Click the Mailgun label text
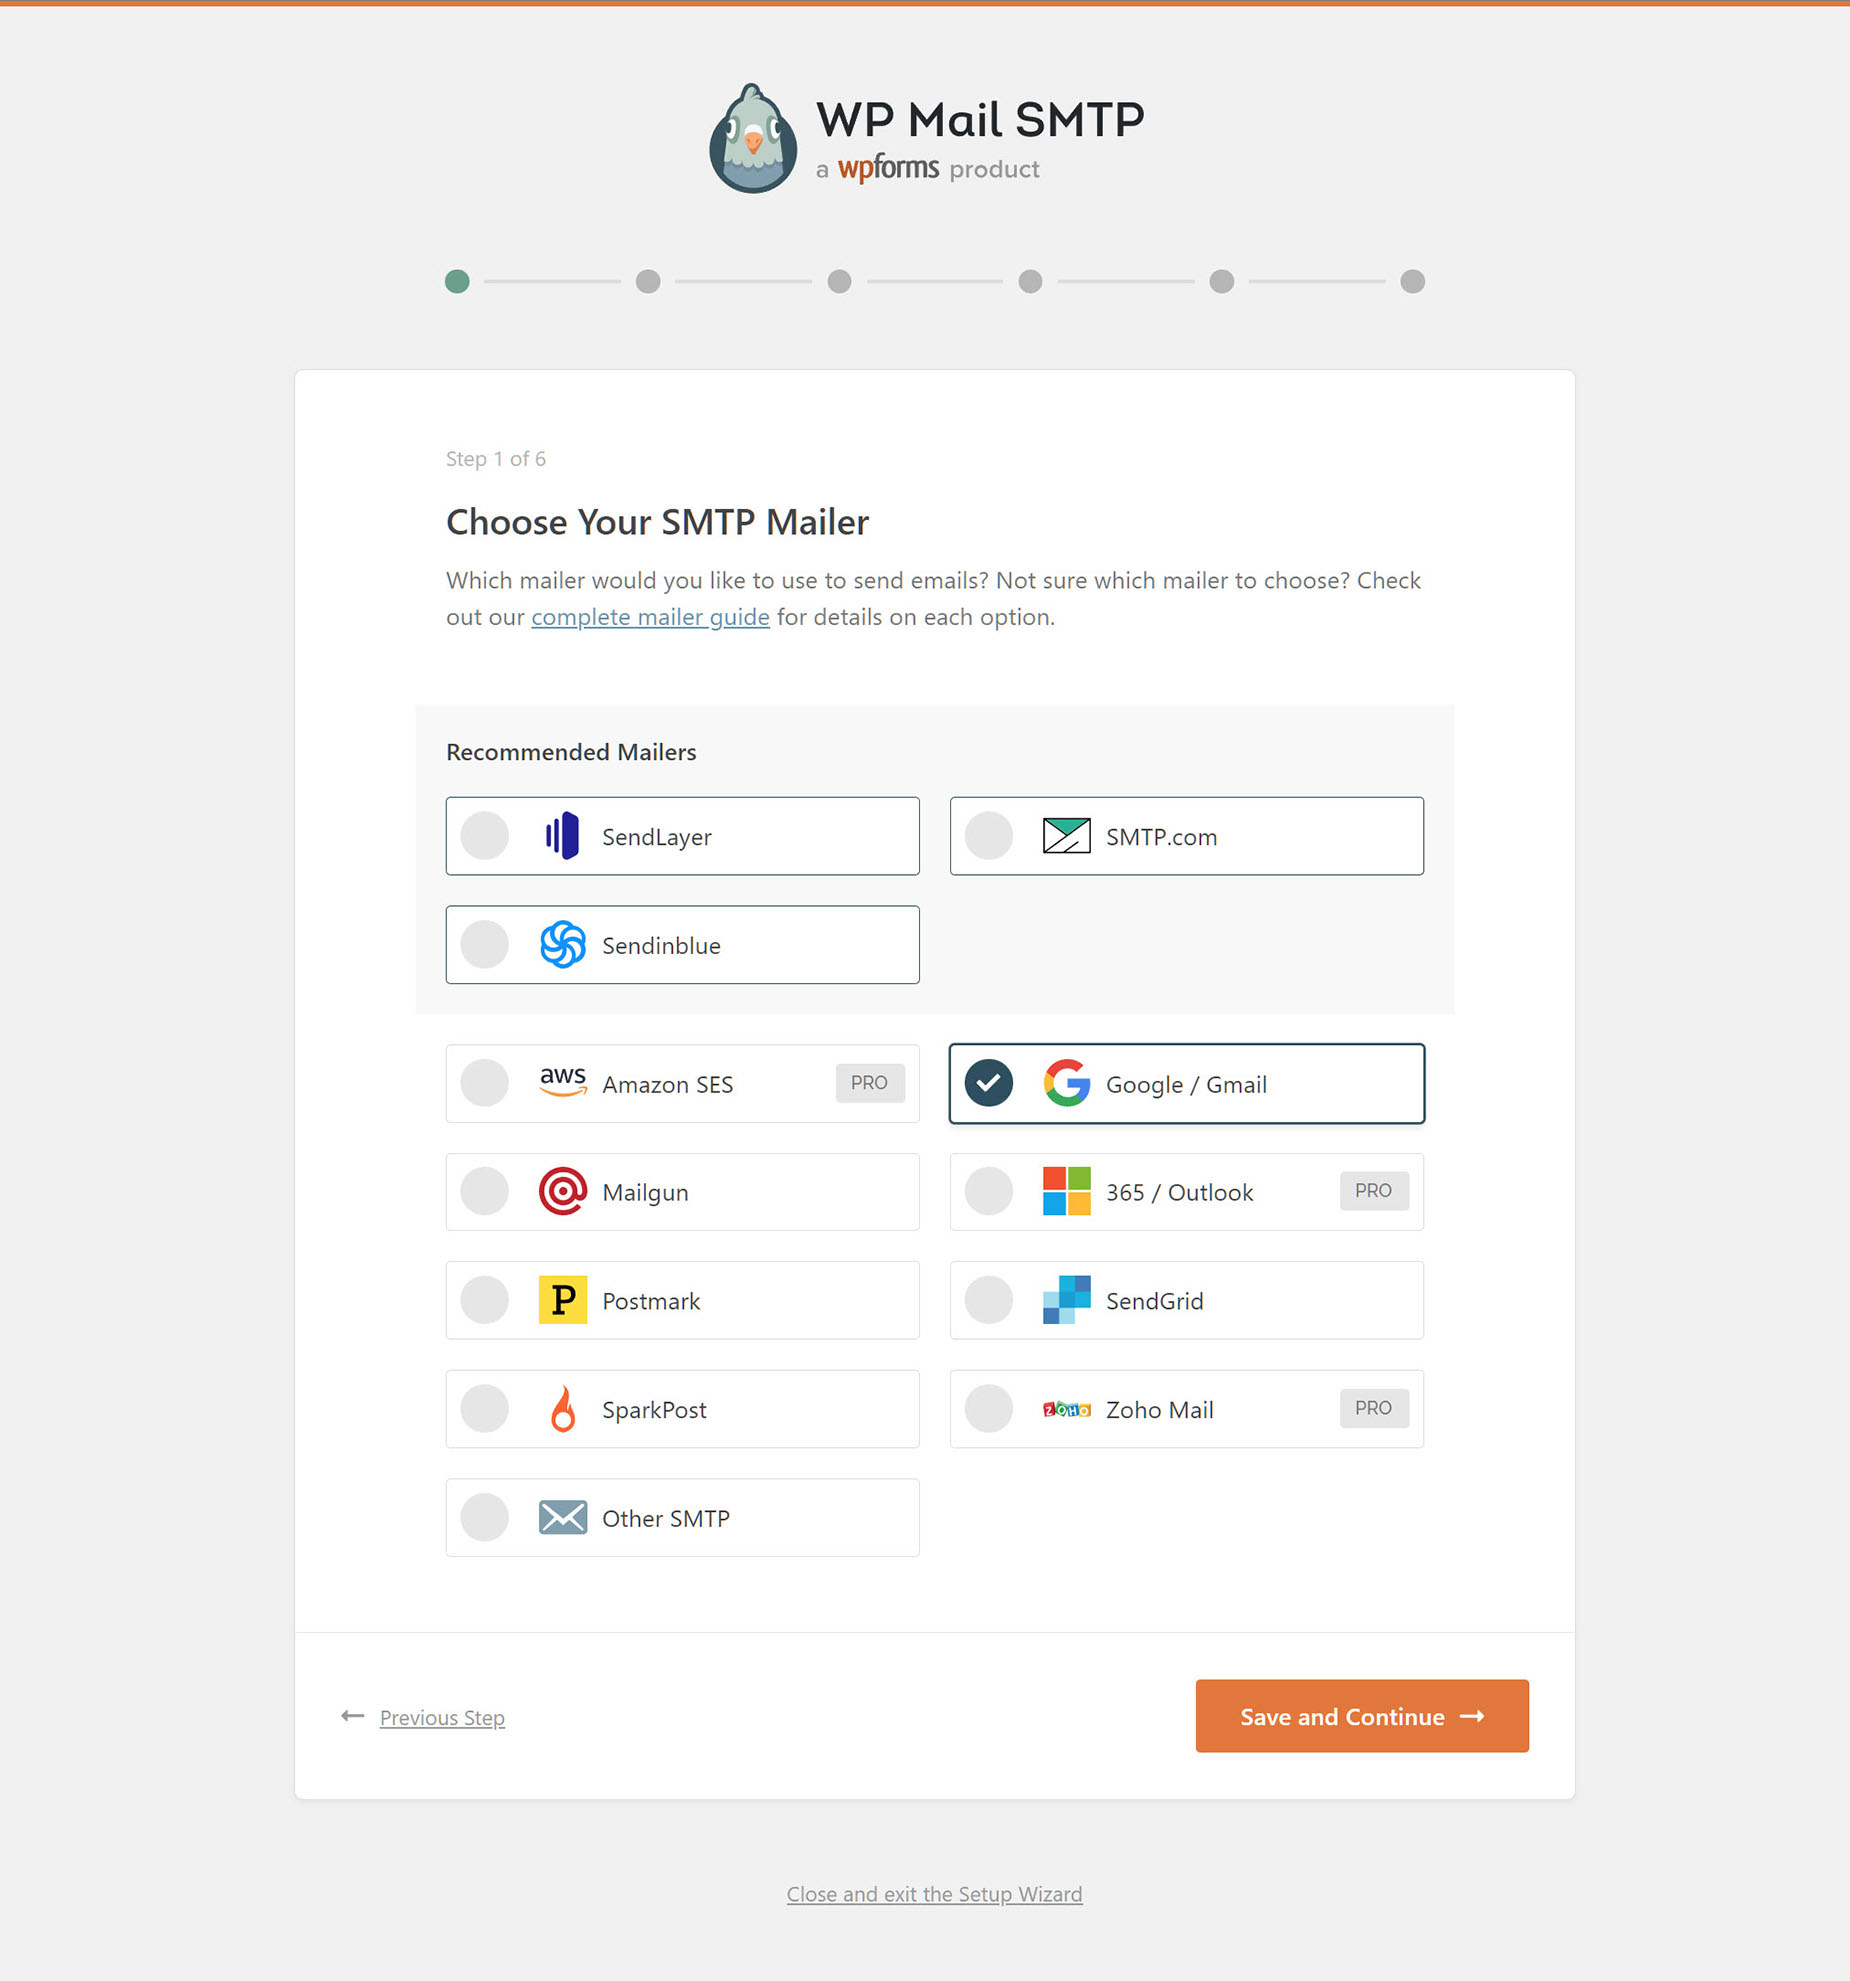 [x=645, y=1193]
